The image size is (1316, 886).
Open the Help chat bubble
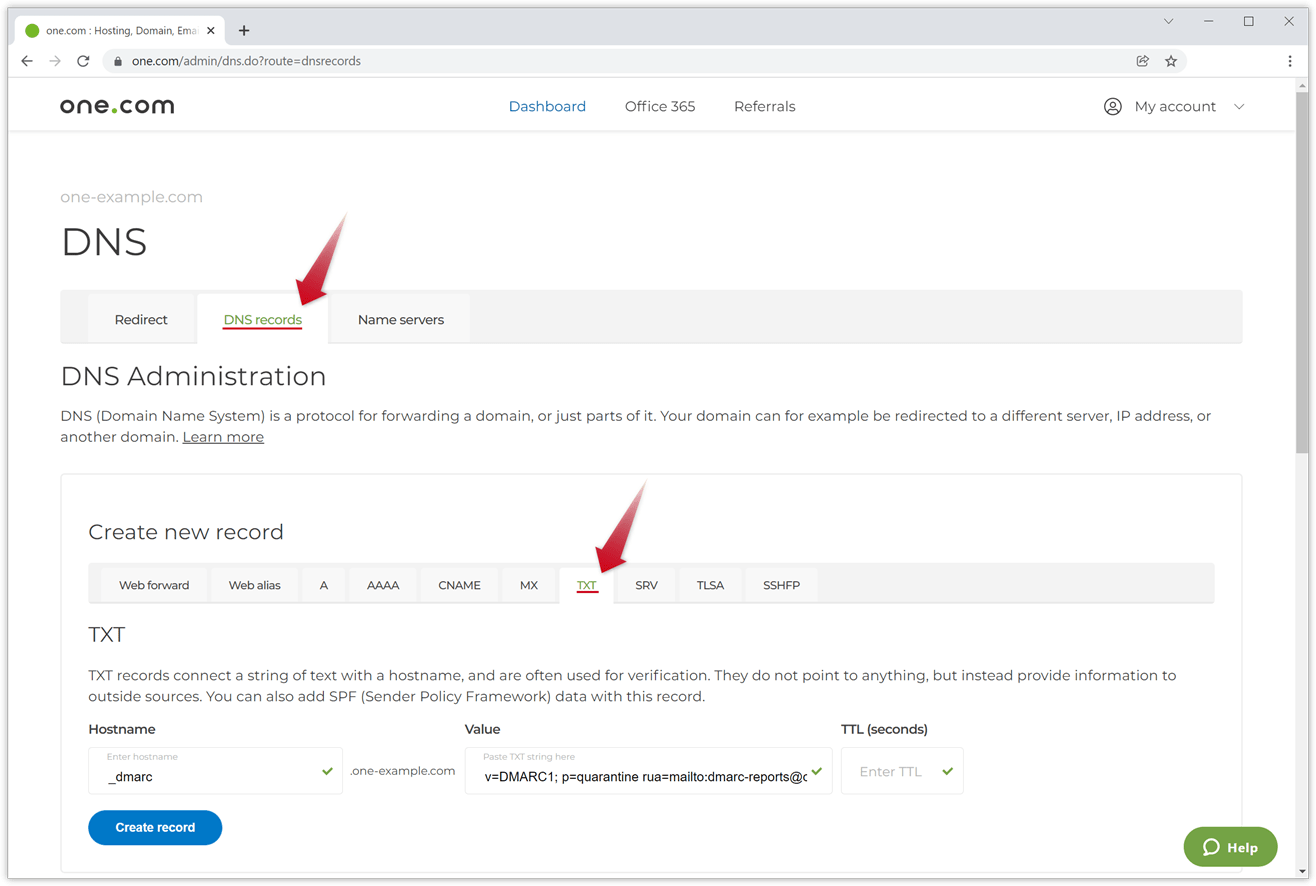click(1230, 847)
